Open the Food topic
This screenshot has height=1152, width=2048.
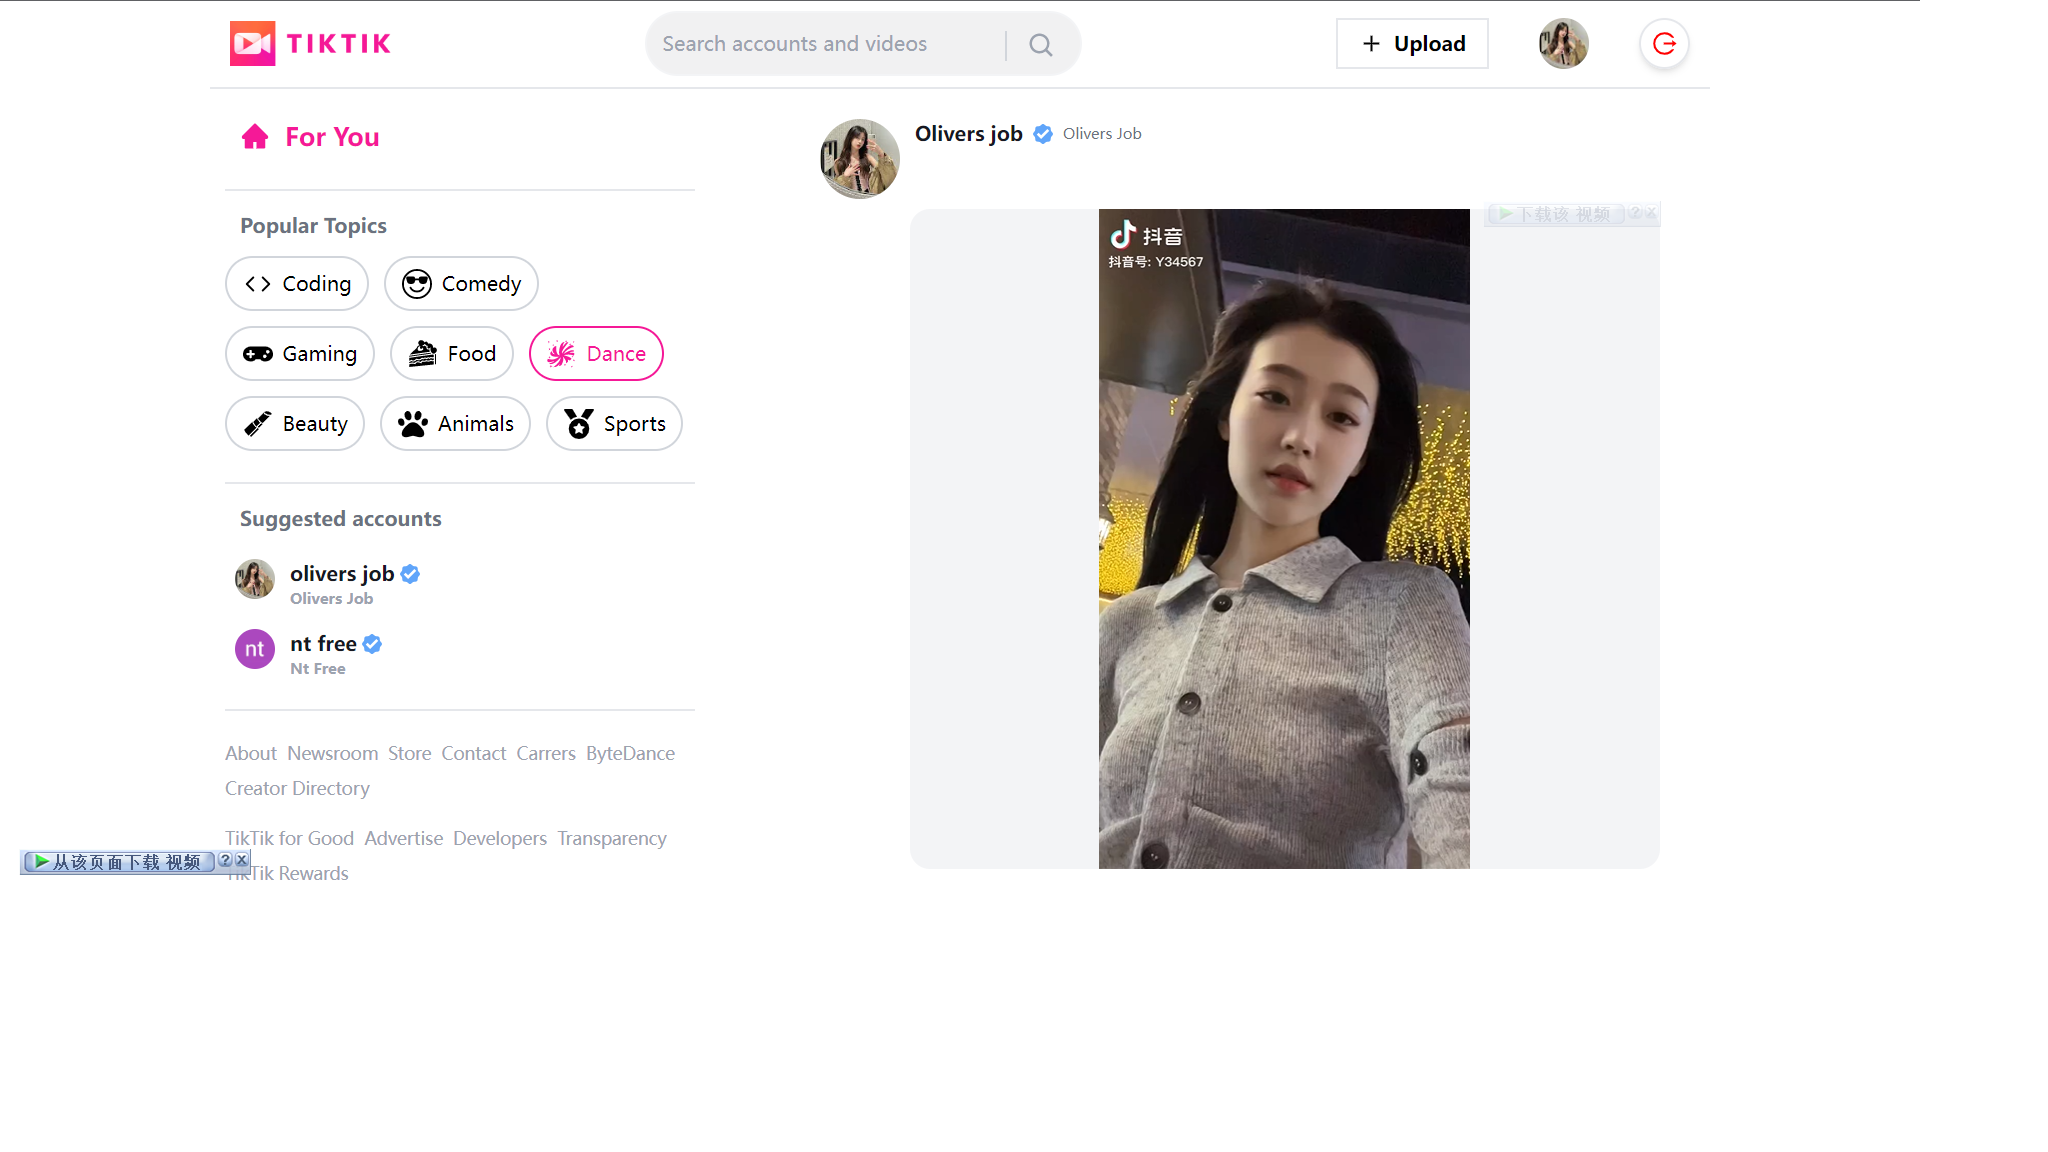click(x=451, y=353)
